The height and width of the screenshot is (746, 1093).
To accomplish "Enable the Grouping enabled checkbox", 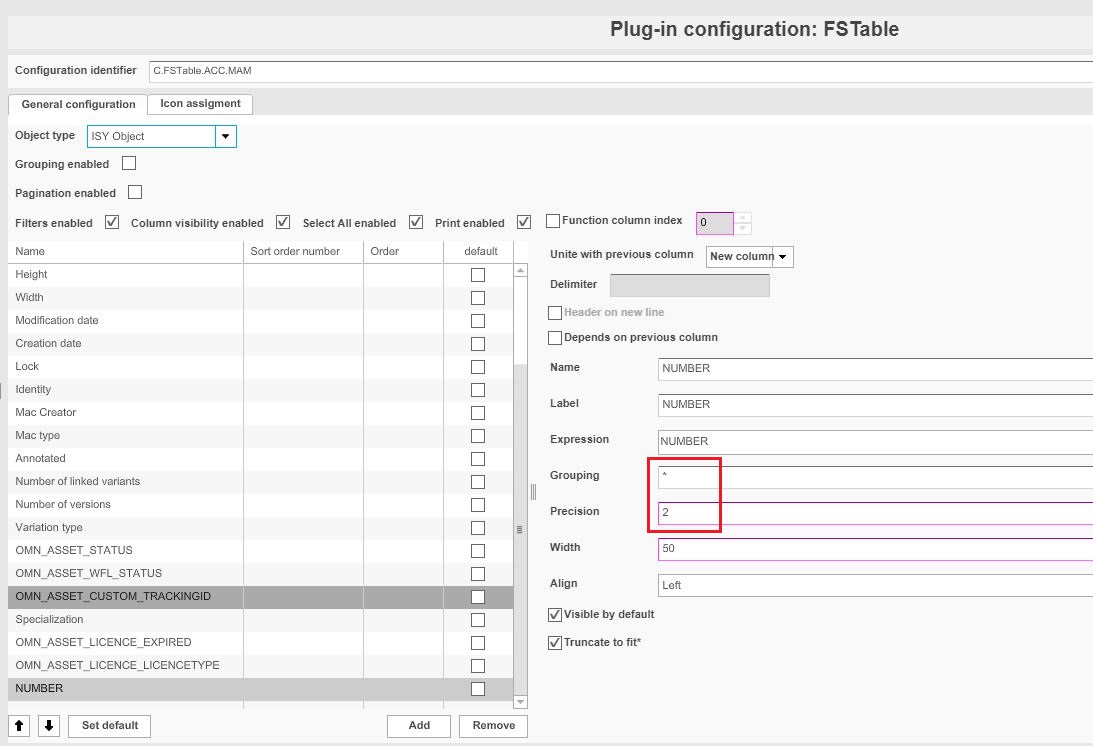I will (129, 163).
